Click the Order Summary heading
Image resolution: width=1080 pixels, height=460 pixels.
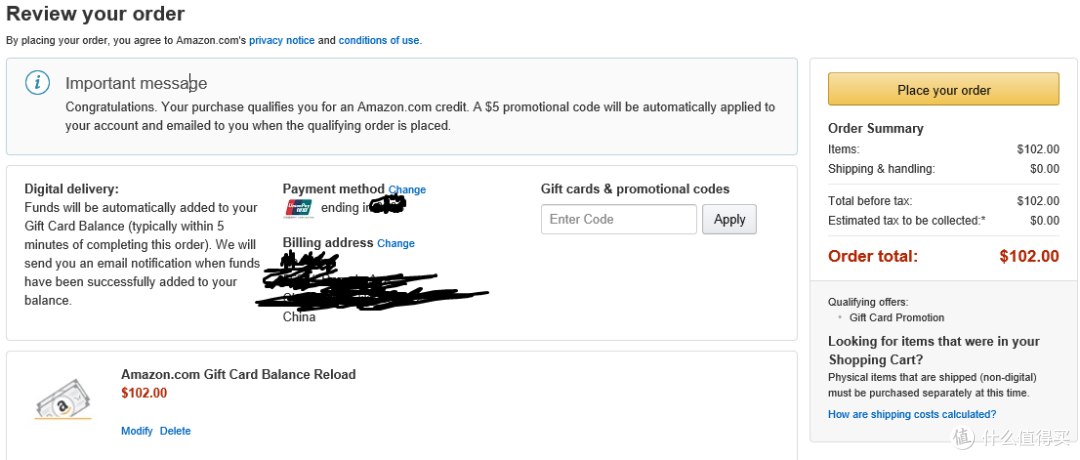(x=875, y=129)
